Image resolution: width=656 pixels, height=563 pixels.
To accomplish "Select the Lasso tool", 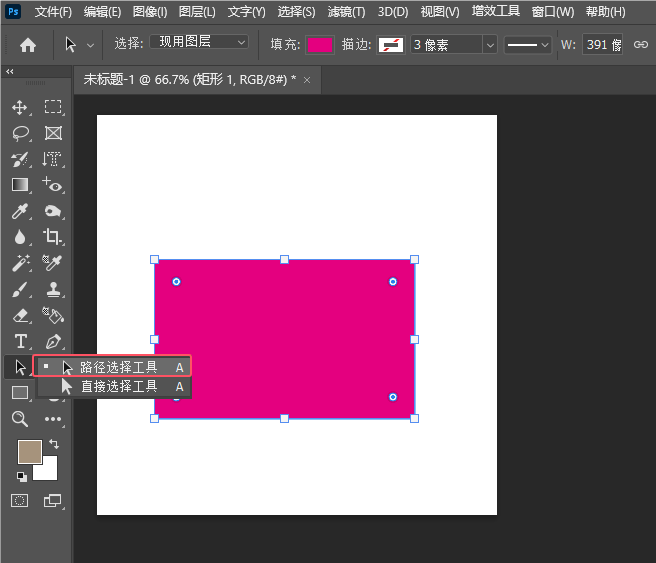I will (20, 133).
